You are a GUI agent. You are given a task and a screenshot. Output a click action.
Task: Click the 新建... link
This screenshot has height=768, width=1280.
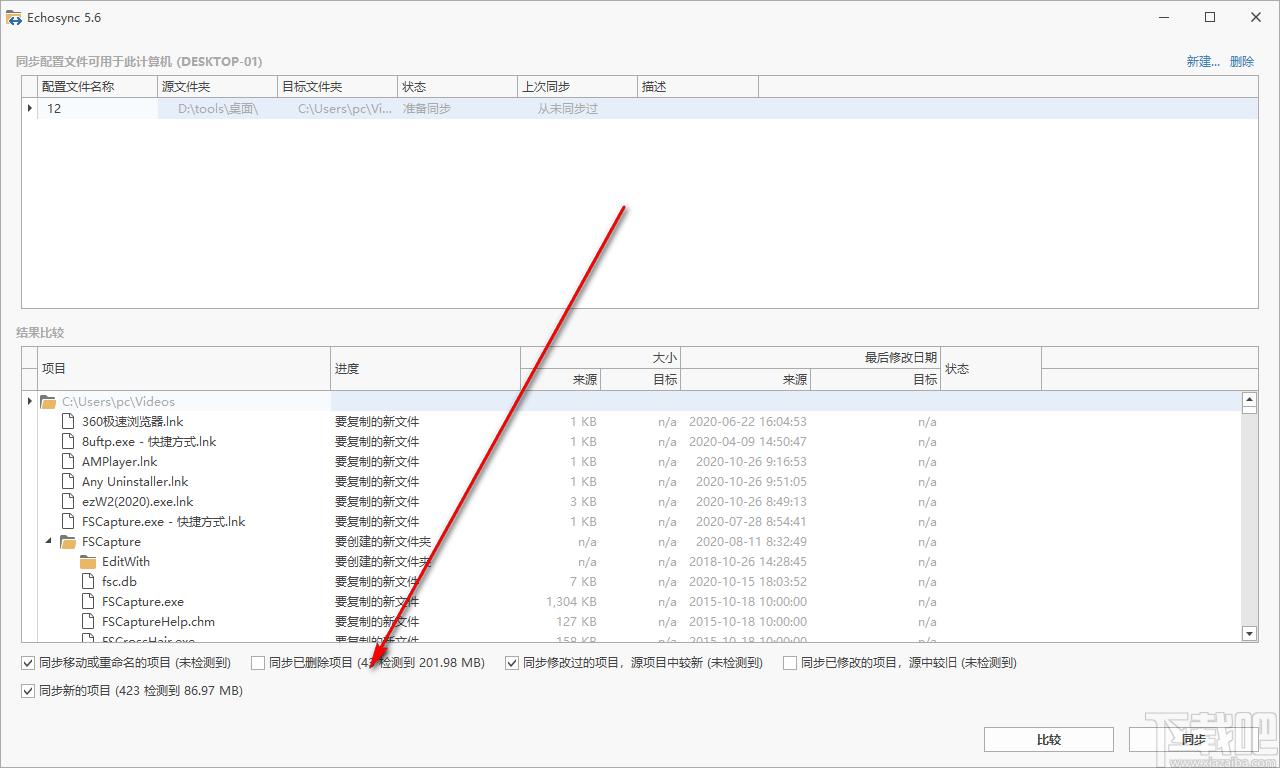coord(1203,61)
